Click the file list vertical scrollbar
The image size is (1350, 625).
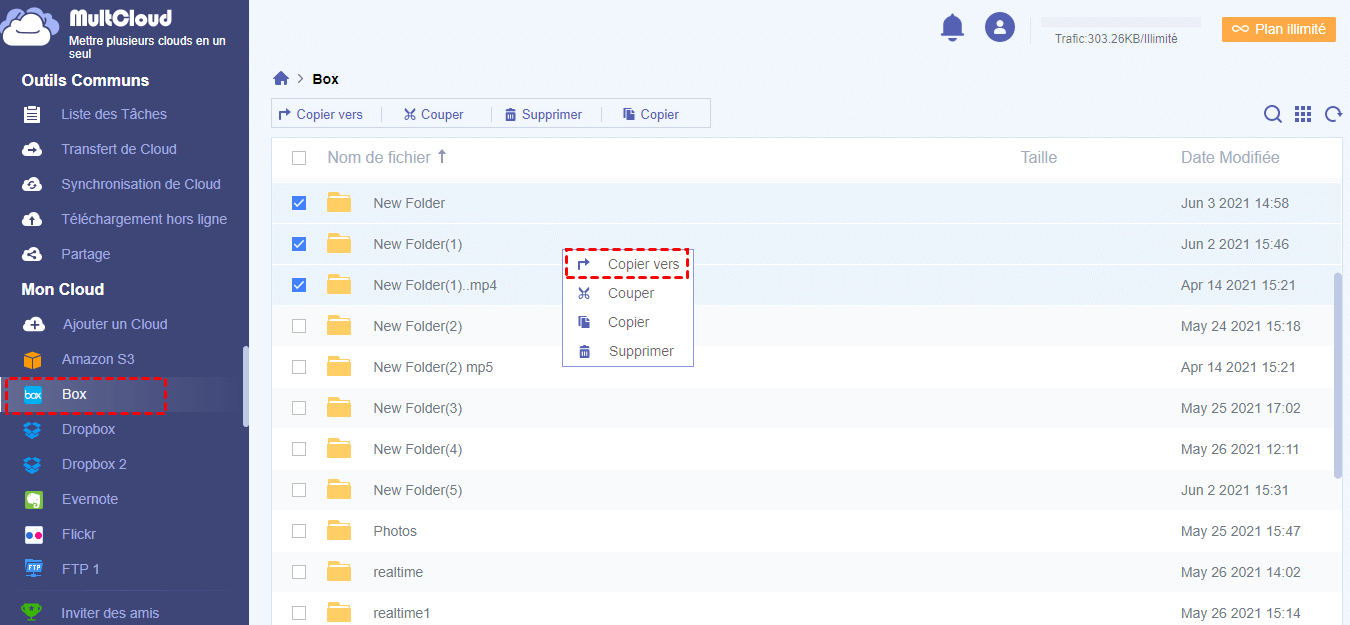(x=1338, y=375)
